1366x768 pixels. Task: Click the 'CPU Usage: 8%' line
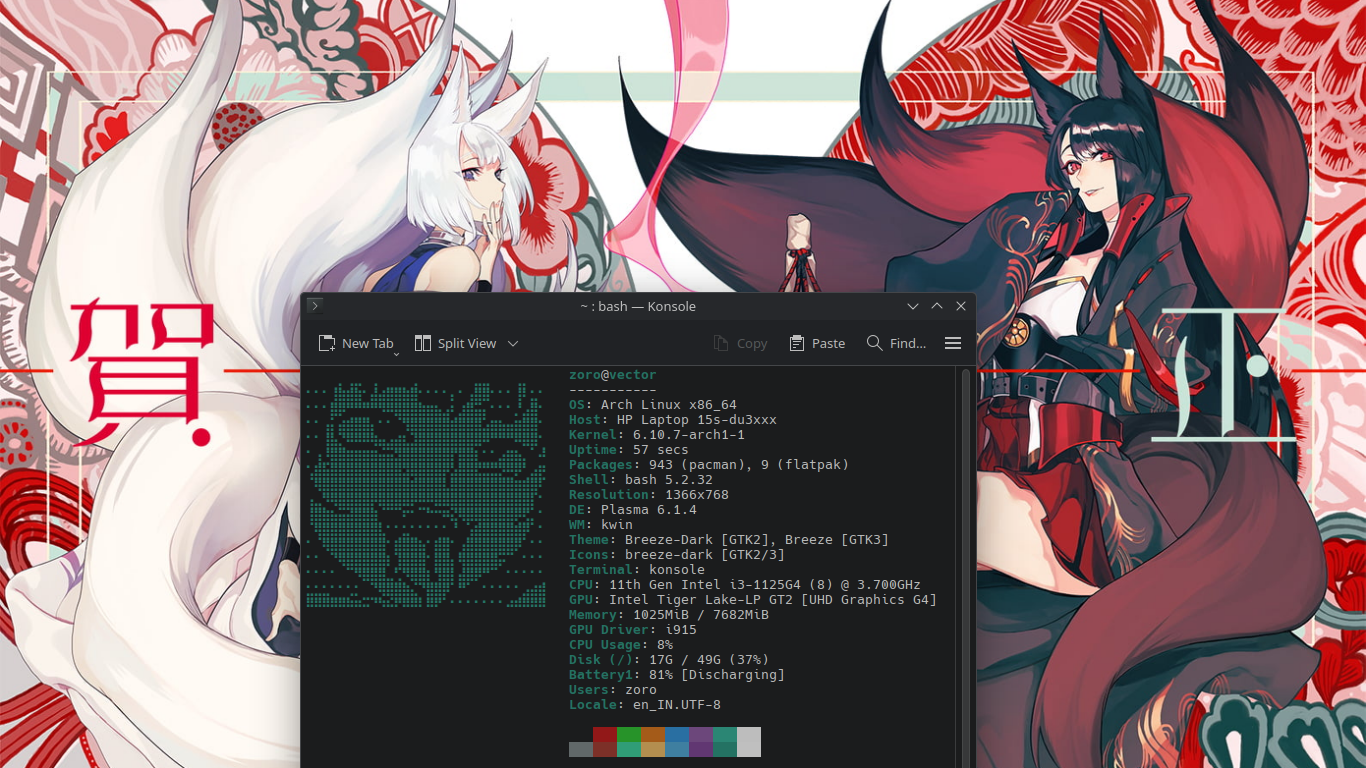pos(621,645)
